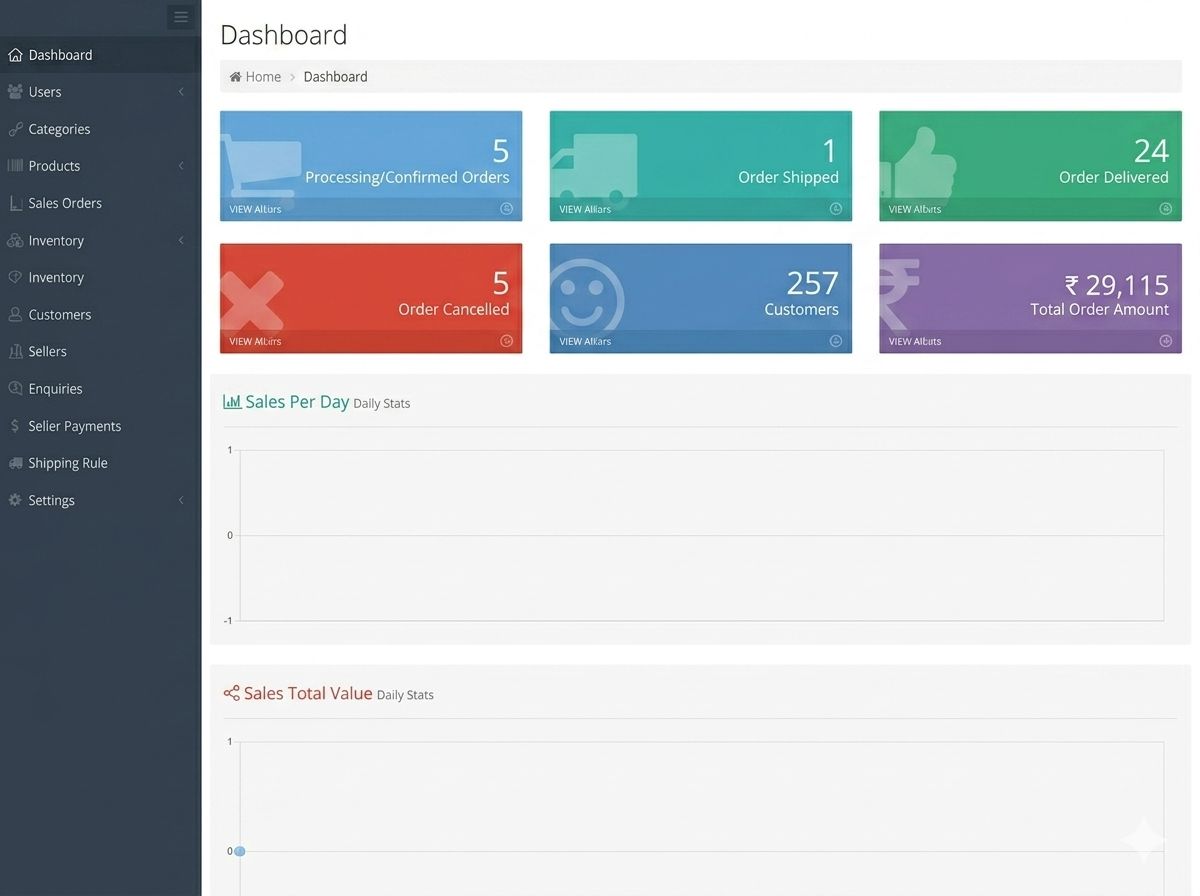The image size is (1200, 896).
Task: Expand the Products submenu chevron
Action: click(181, 166)
